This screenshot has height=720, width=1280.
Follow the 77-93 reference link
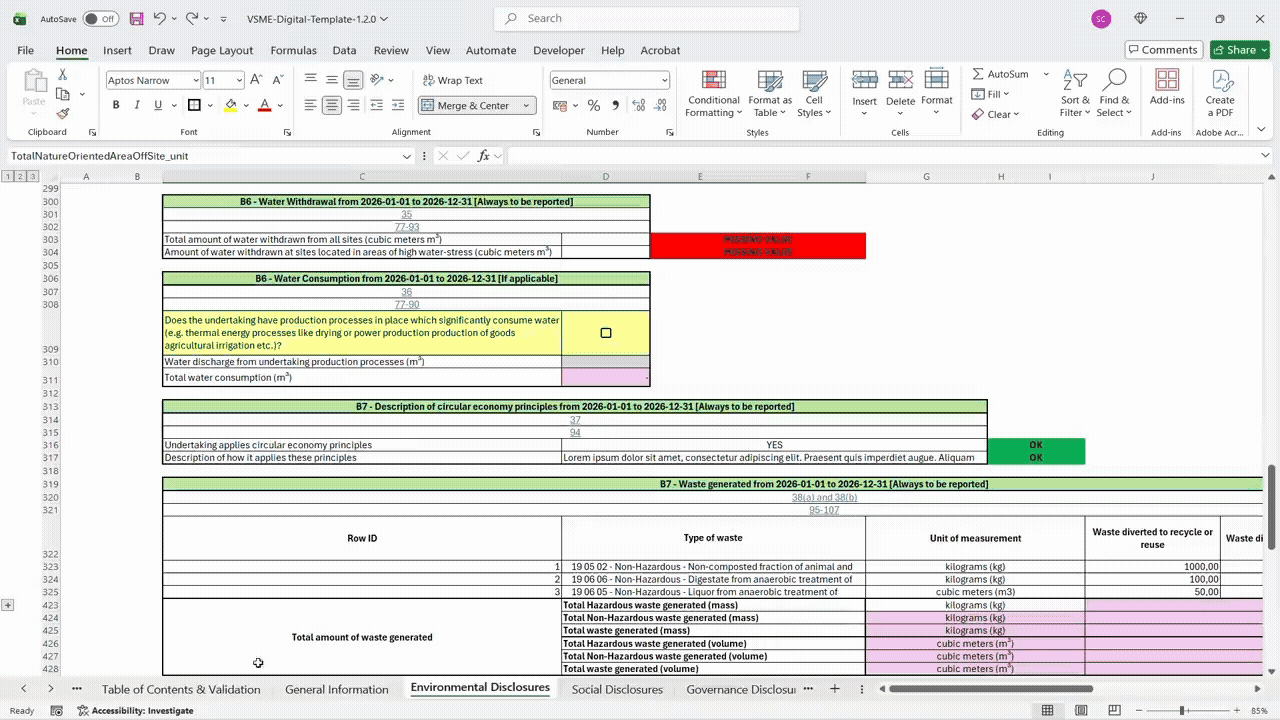tap(406, 227)
